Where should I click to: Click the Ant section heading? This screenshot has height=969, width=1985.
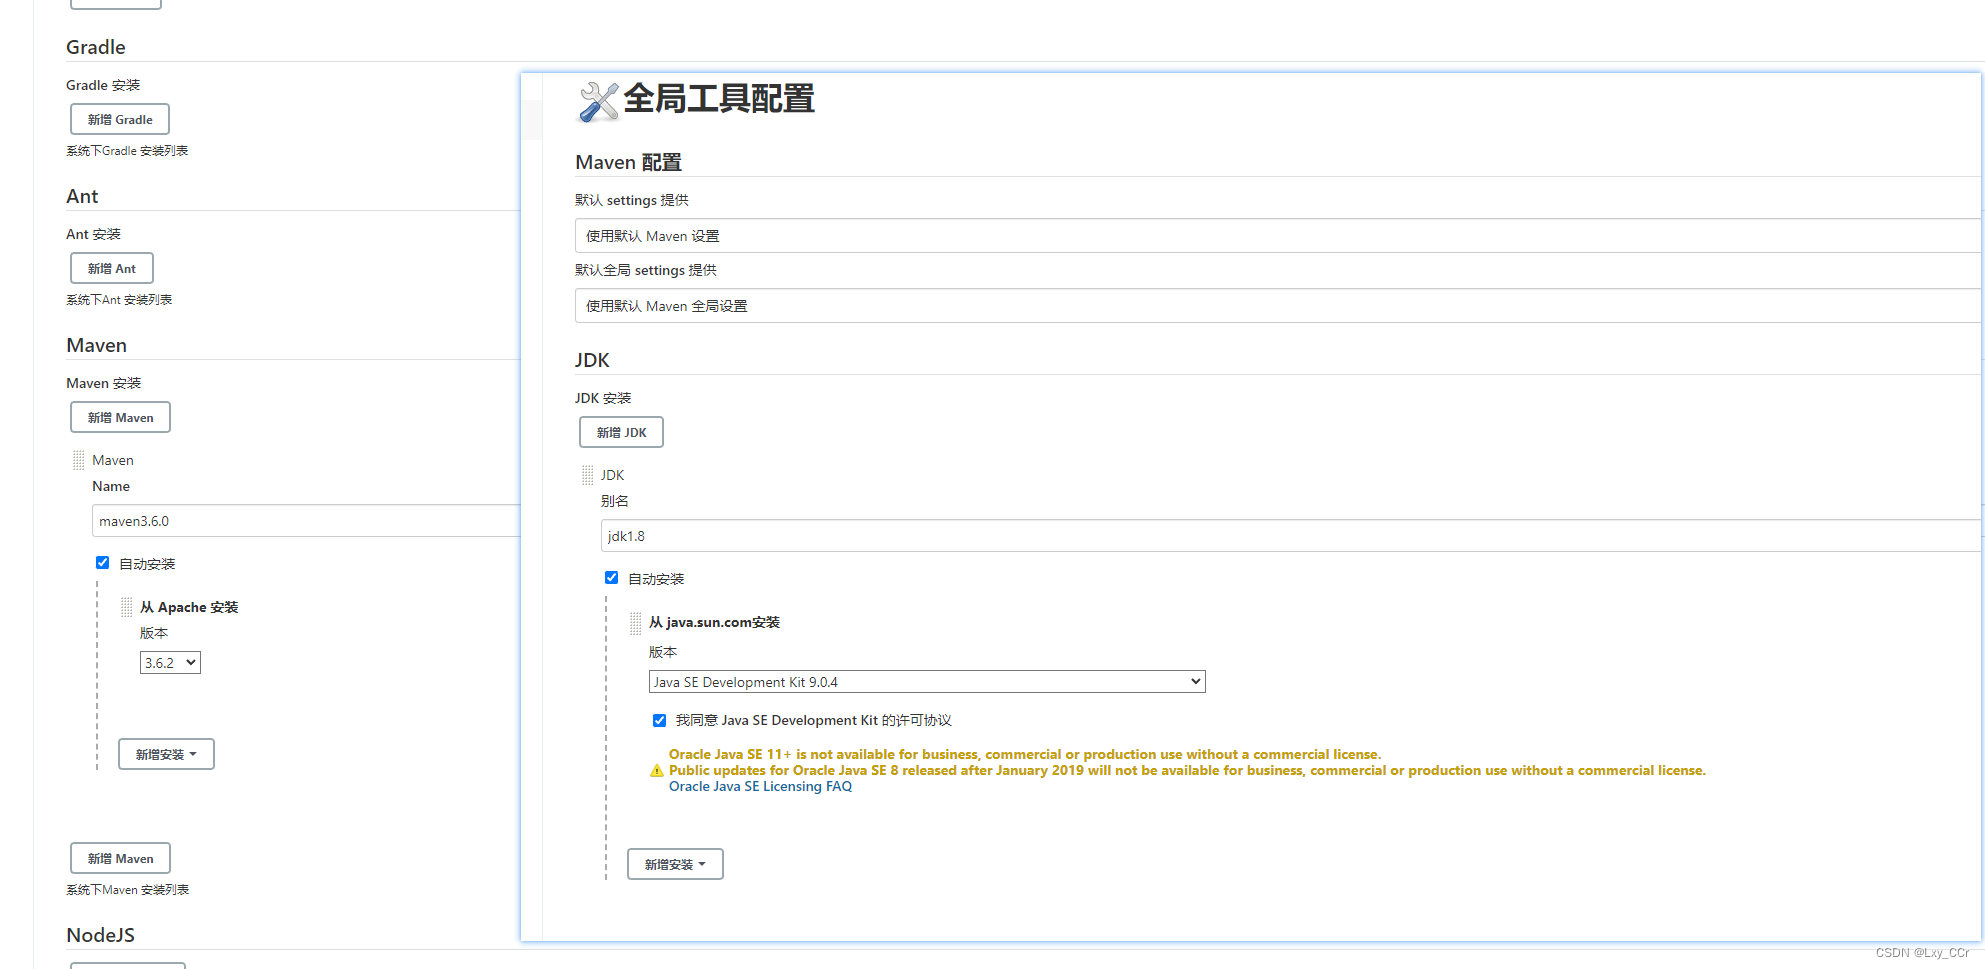82,196
